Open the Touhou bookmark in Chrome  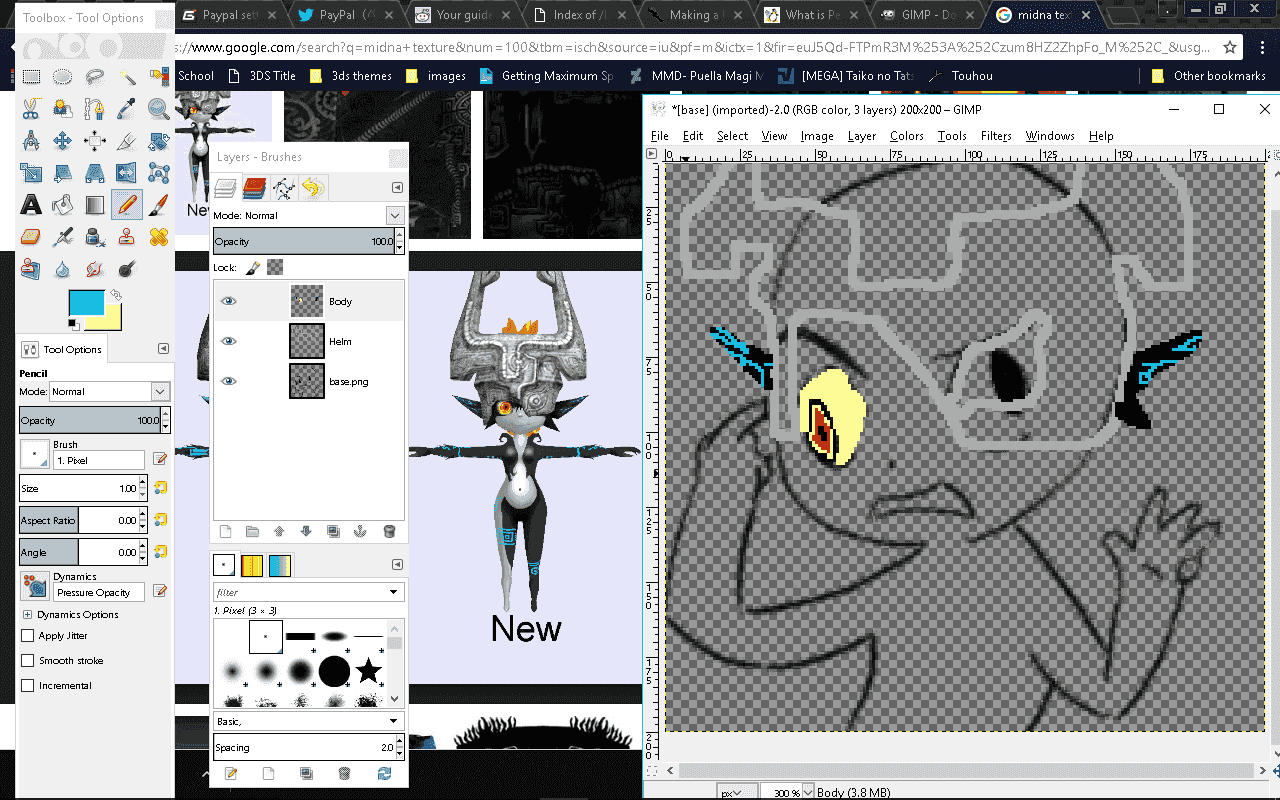(959, 76)
